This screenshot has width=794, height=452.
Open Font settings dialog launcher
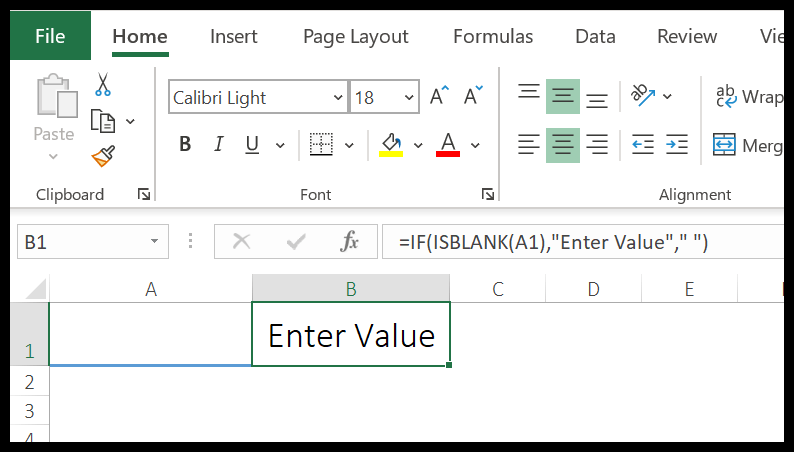click(488, 194)
